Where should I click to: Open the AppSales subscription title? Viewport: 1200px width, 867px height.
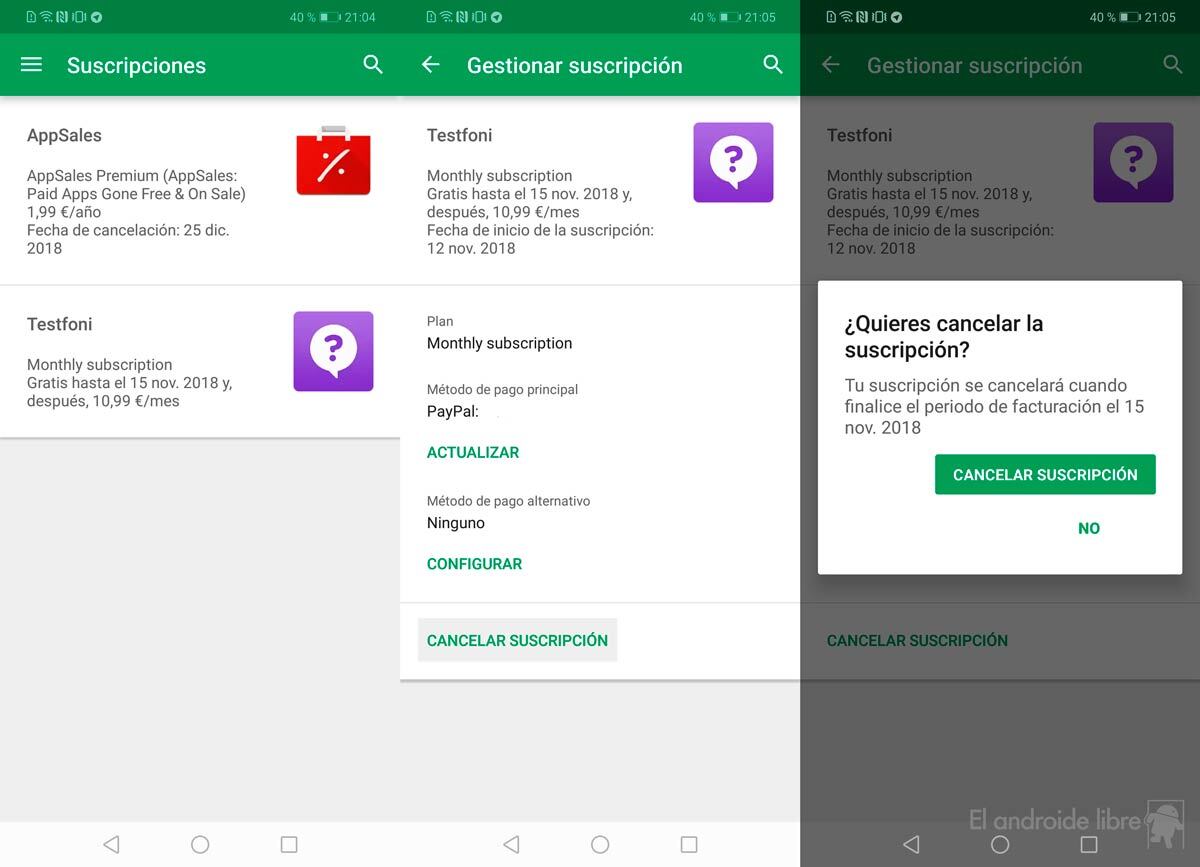pos(64,135)
